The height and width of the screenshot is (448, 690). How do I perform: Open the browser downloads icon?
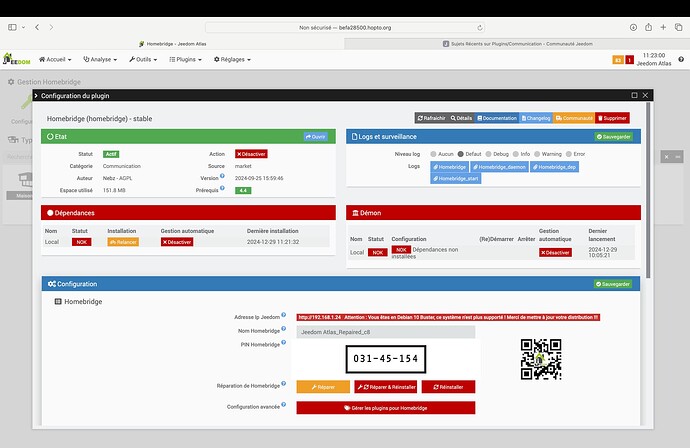pyautogui.click(x=633, y=27)
